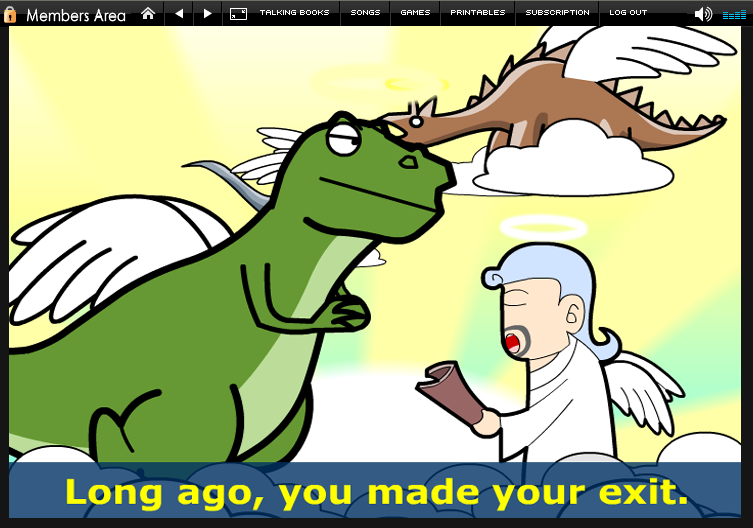Screen dimensions: 753x528
Task: Open the Printables section
Action: click(x=477, y=13)
